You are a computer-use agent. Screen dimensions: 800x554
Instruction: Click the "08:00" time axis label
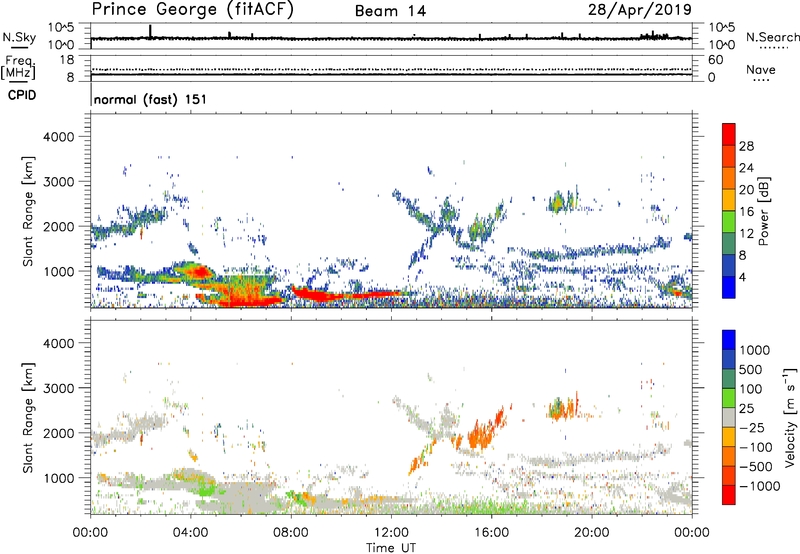(x=290, y=533)
